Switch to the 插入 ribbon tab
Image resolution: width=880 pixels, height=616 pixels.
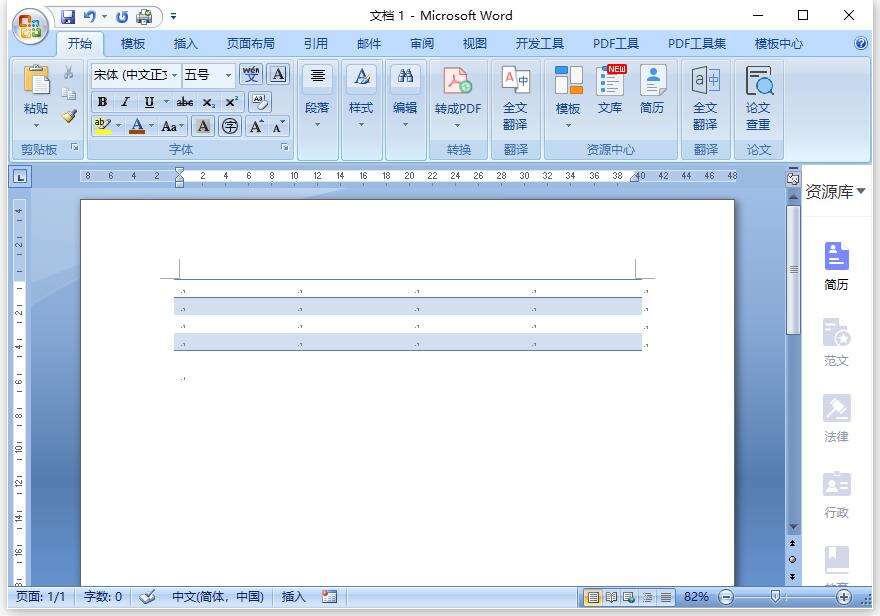coord(185,43)
